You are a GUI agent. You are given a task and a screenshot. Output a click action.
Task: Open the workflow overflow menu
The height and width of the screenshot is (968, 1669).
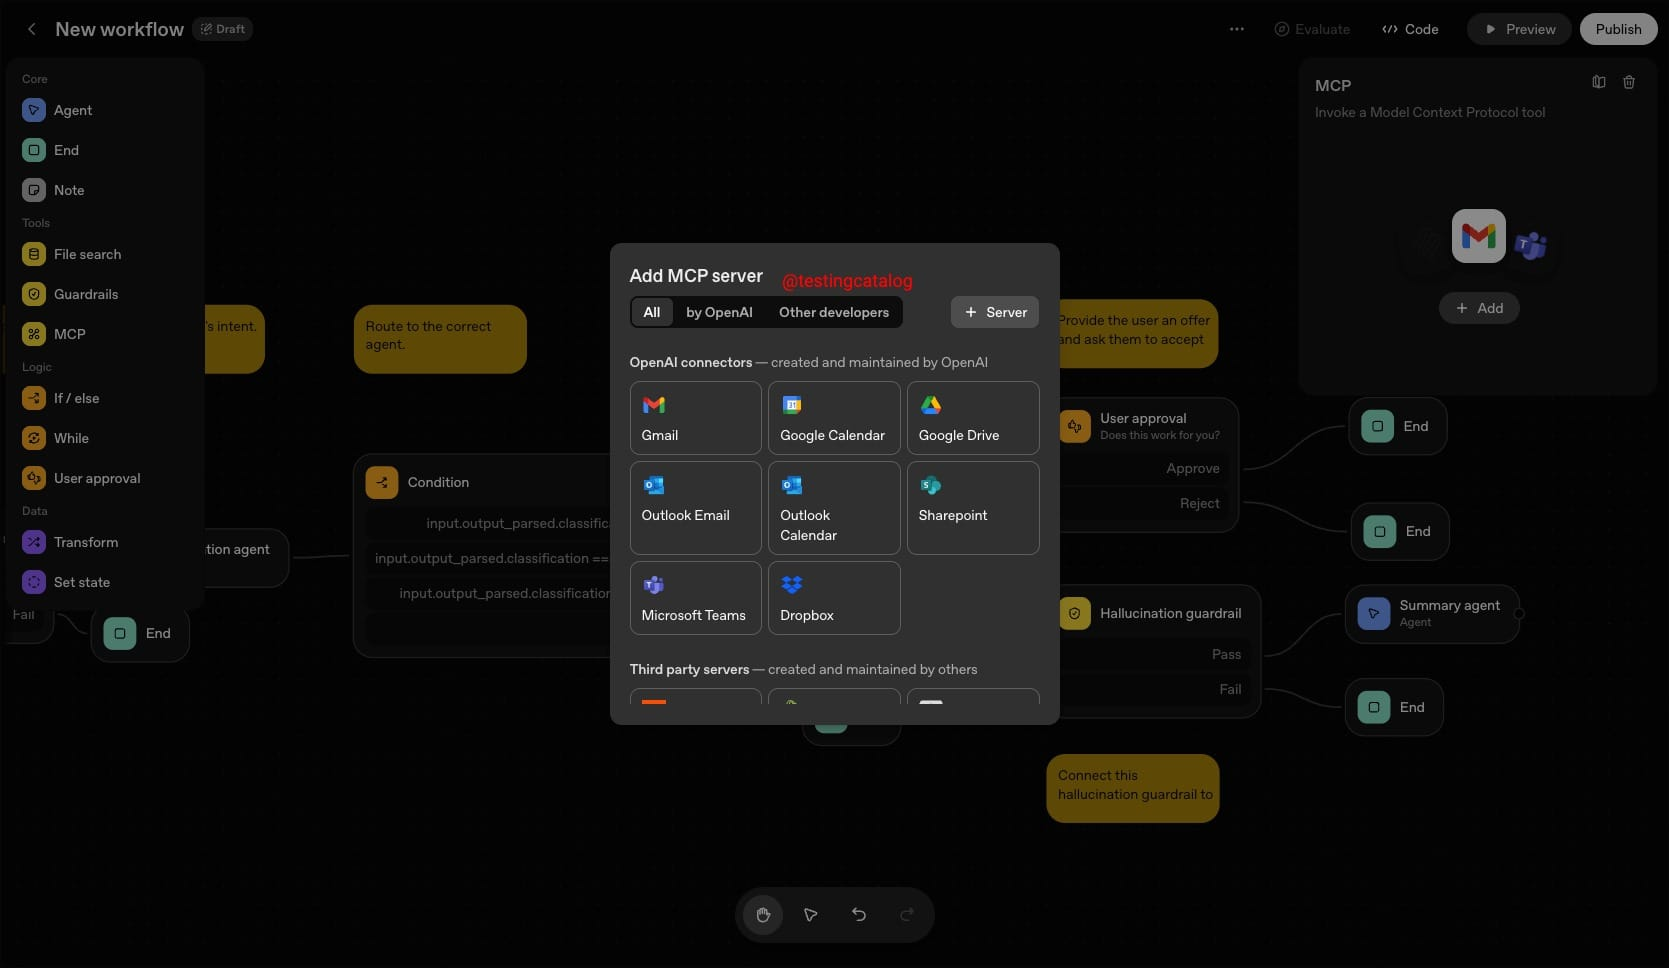coord(1236,29)
